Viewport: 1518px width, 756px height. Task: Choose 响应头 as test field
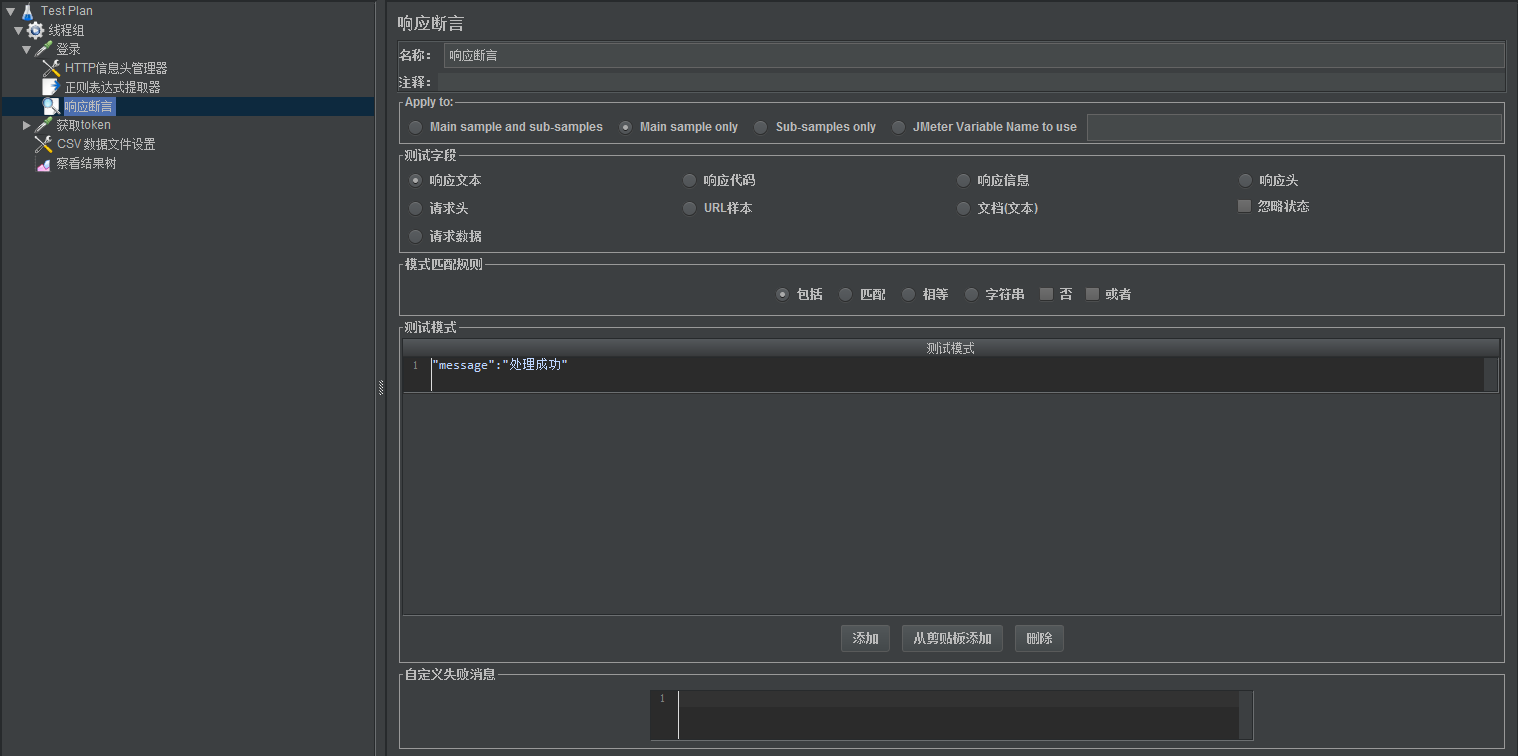[x=1268, y=180]
